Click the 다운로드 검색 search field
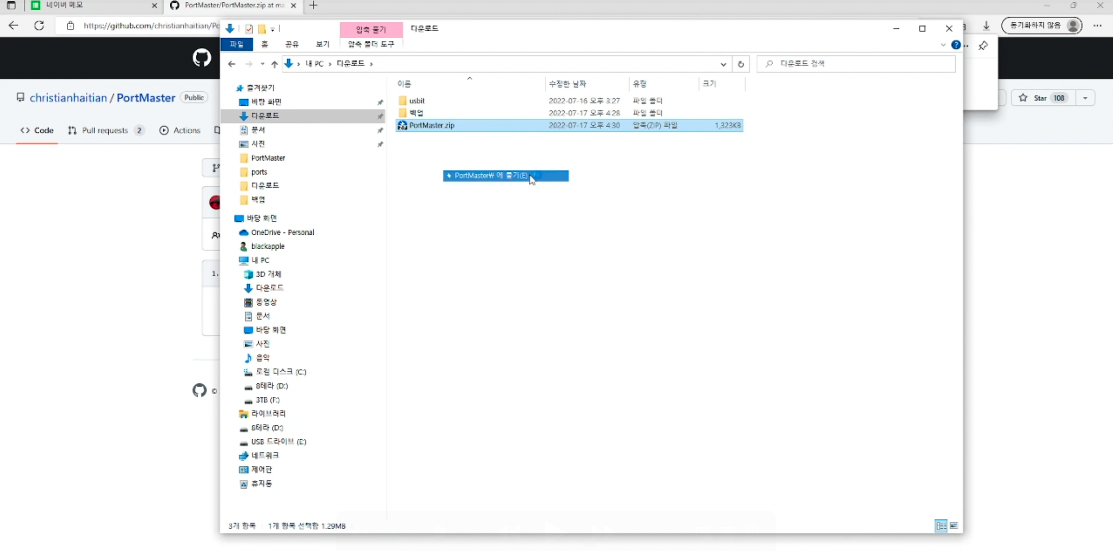1113x551 pixels. 856,64
